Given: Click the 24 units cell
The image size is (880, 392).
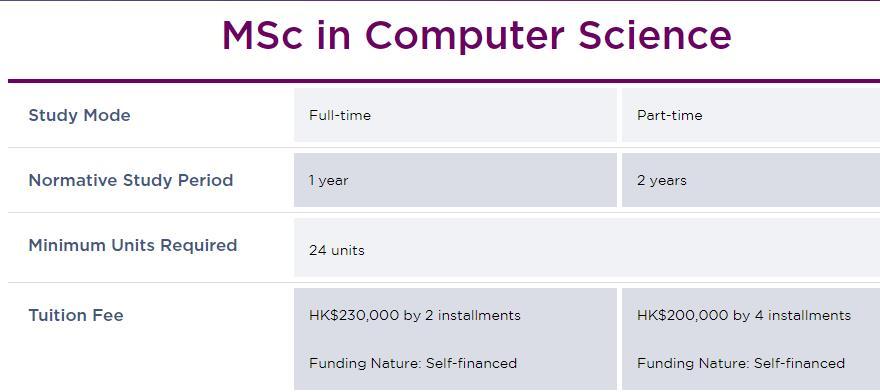Looking at the screenshot, I should tap(587, 248).
